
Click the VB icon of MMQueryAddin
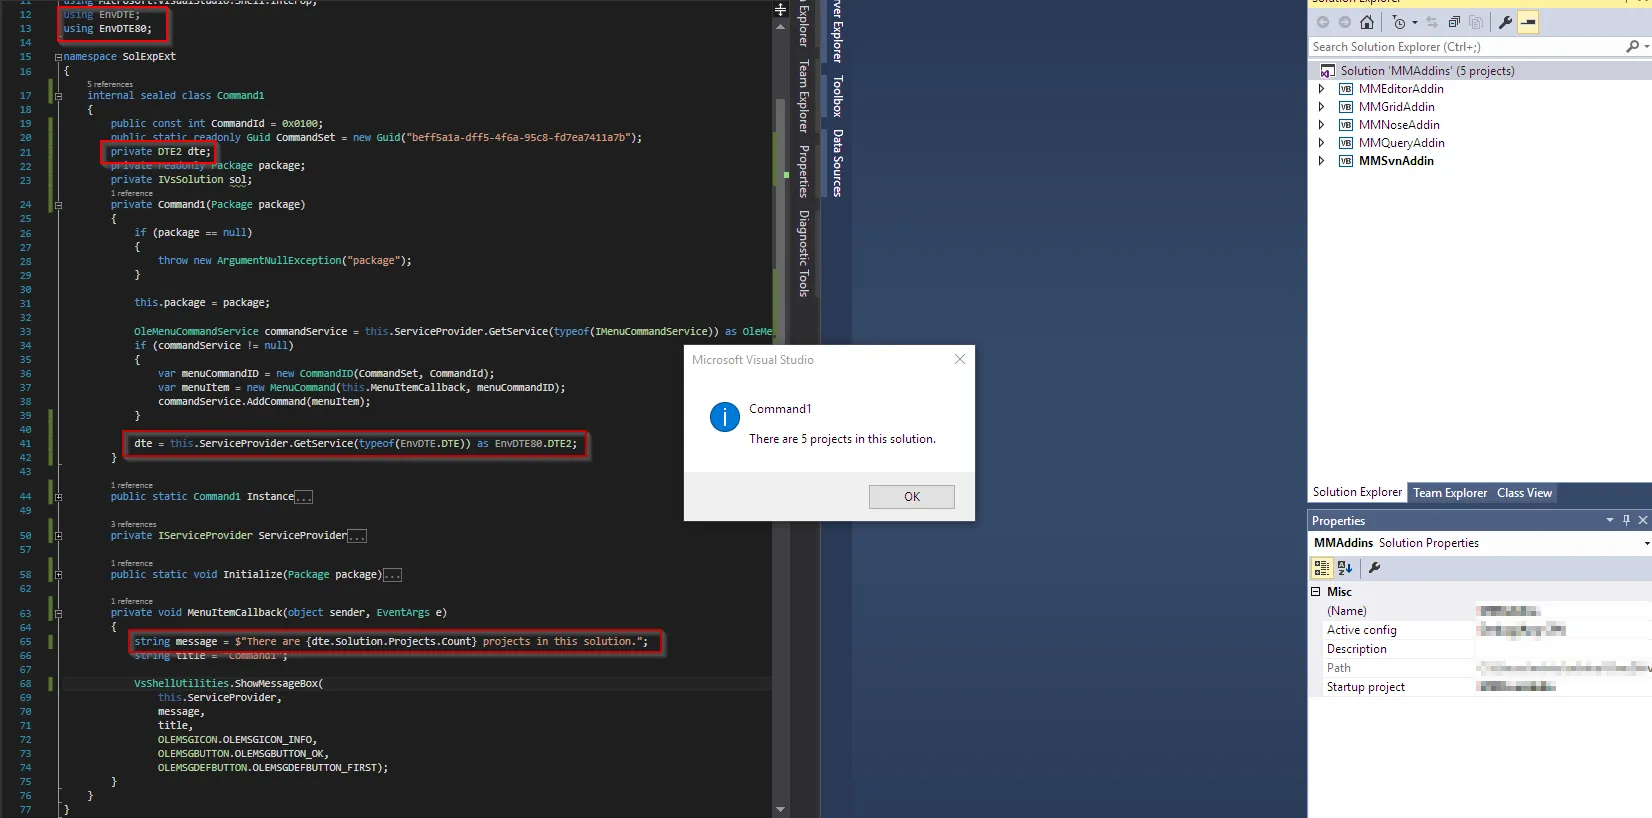[1346, 143]
